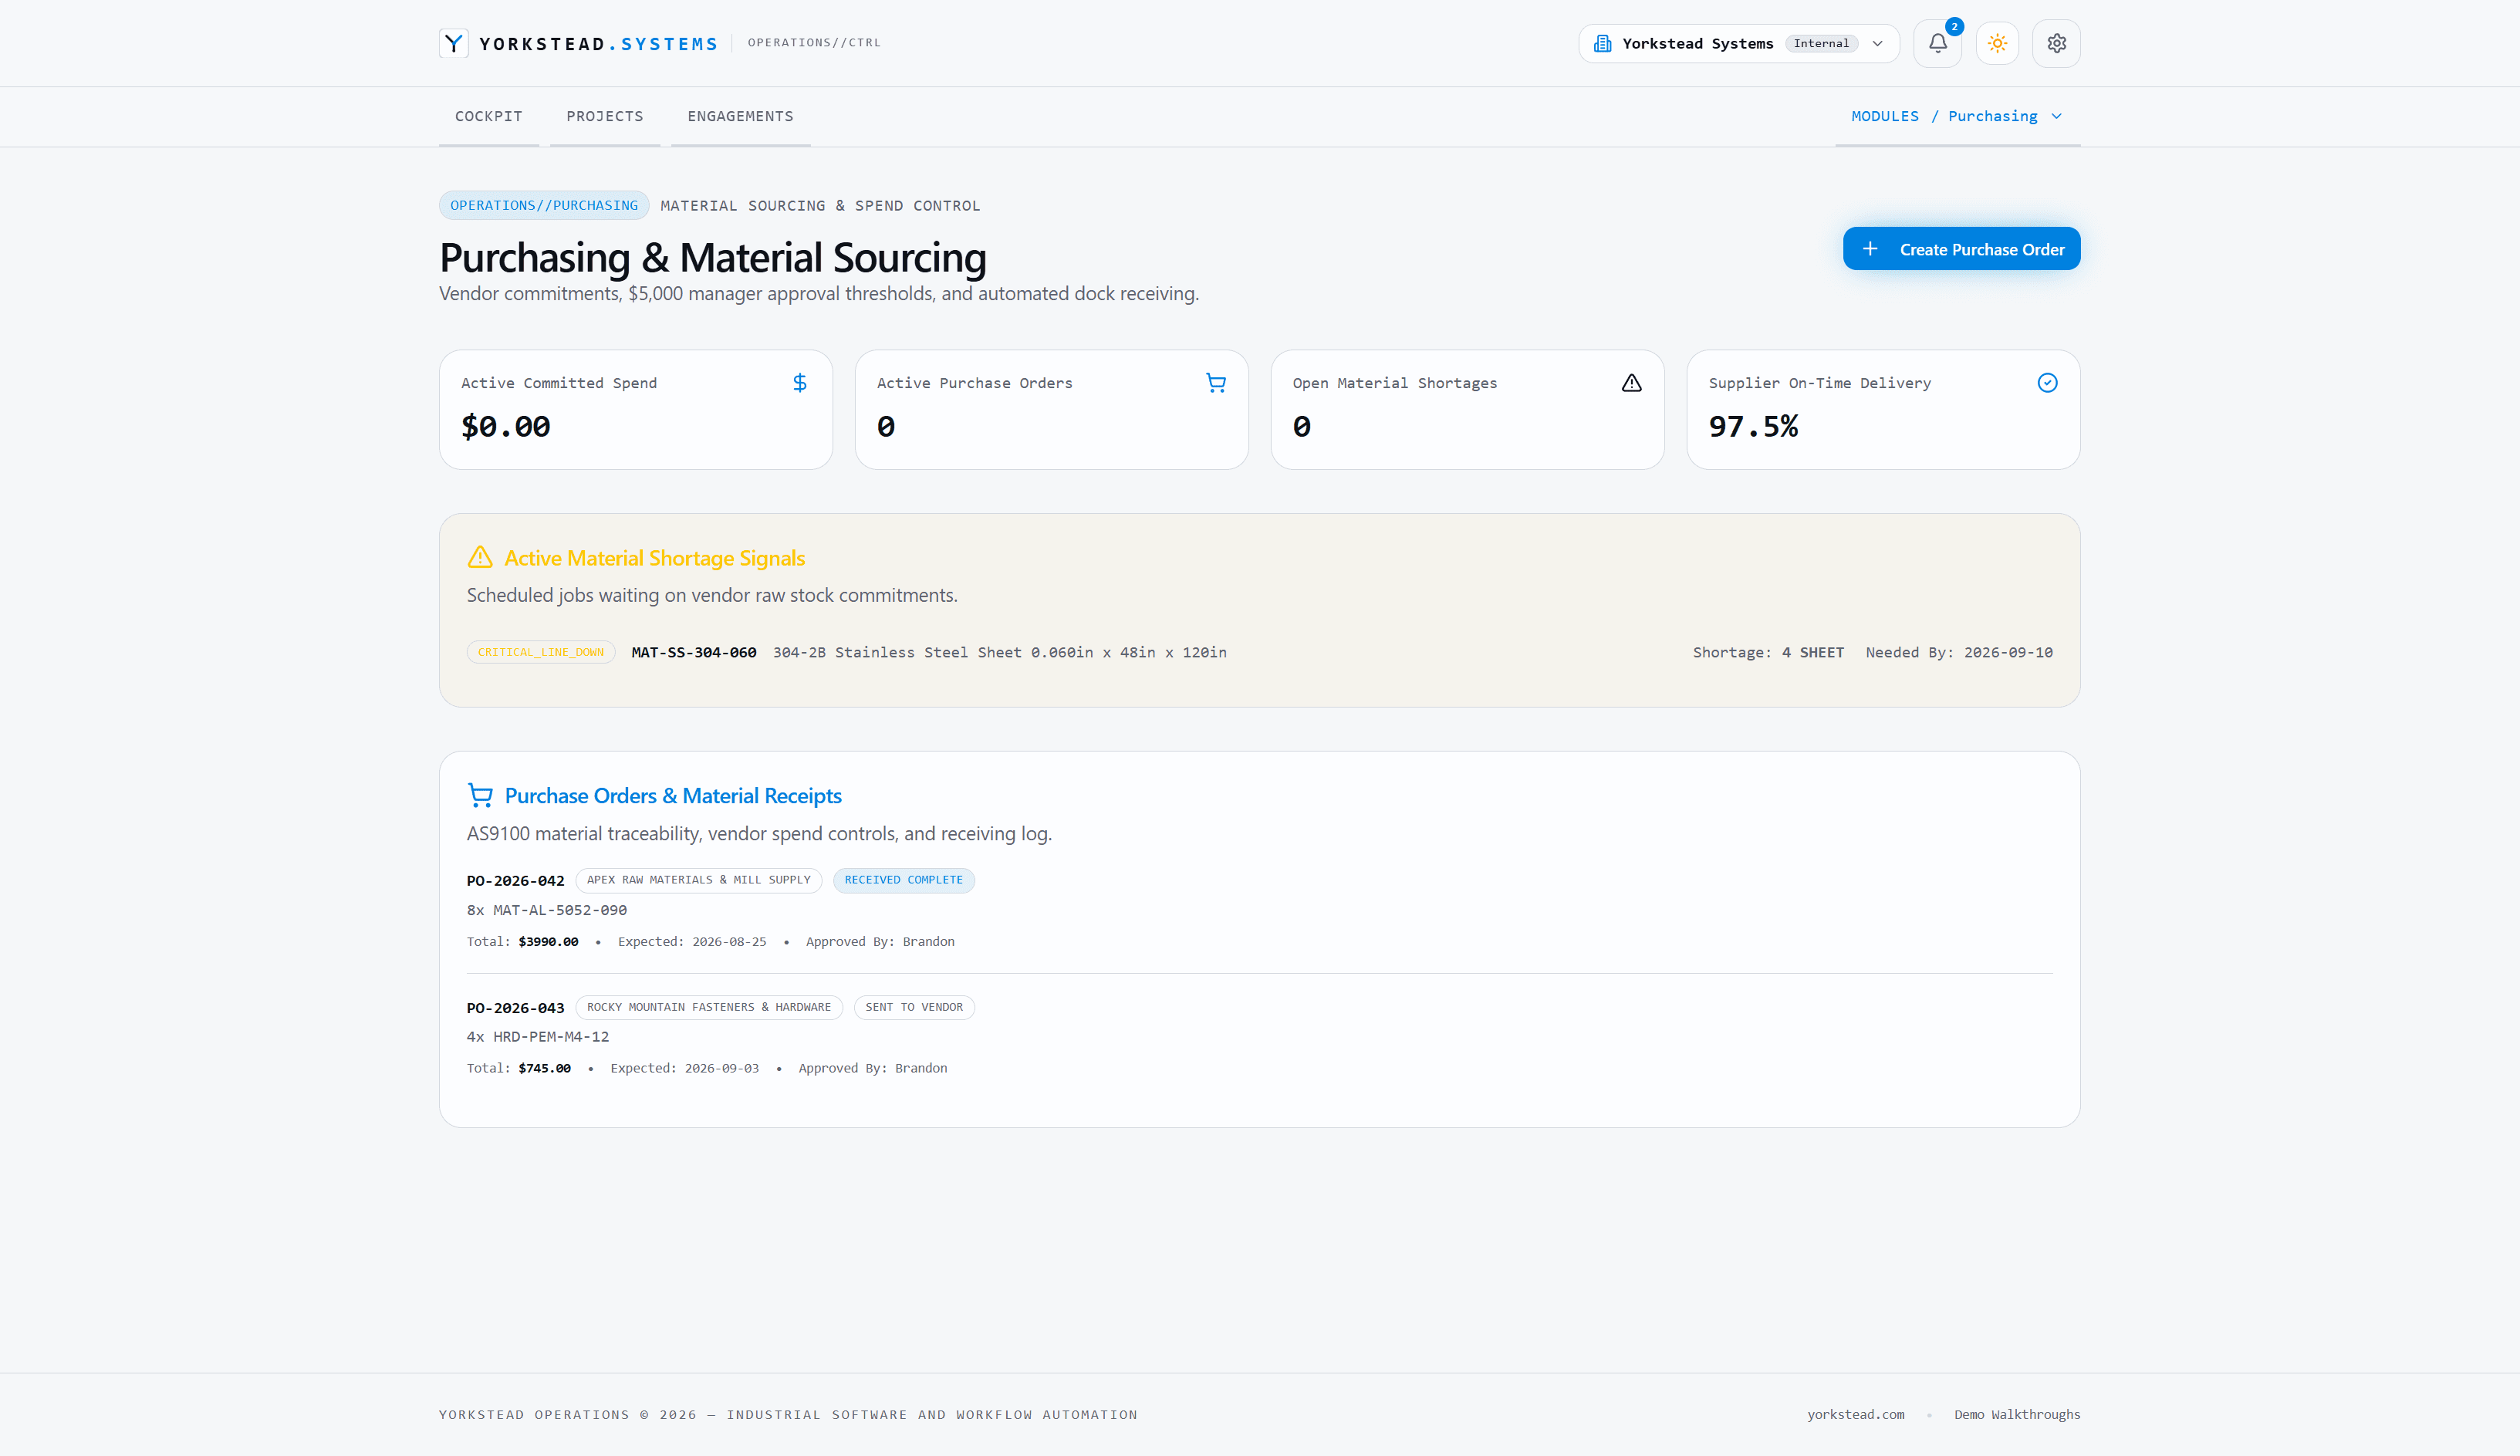Click the cart icon on Active Purchase Orders

(x=1216, y=383)
